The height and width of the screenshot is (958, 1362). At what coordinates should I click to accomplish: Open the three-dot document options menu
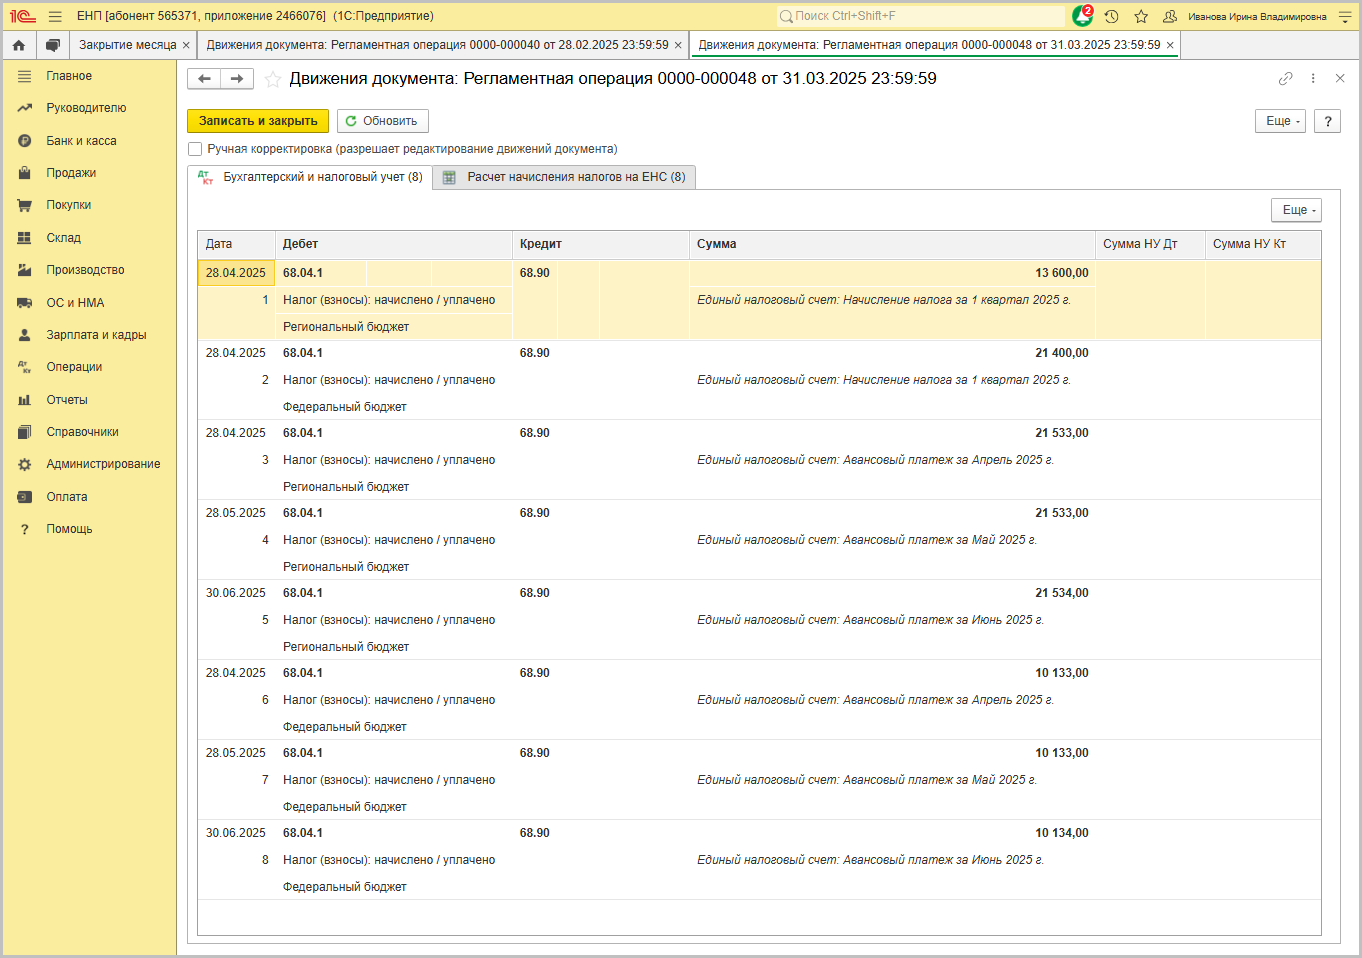[x=1313, y=78]
